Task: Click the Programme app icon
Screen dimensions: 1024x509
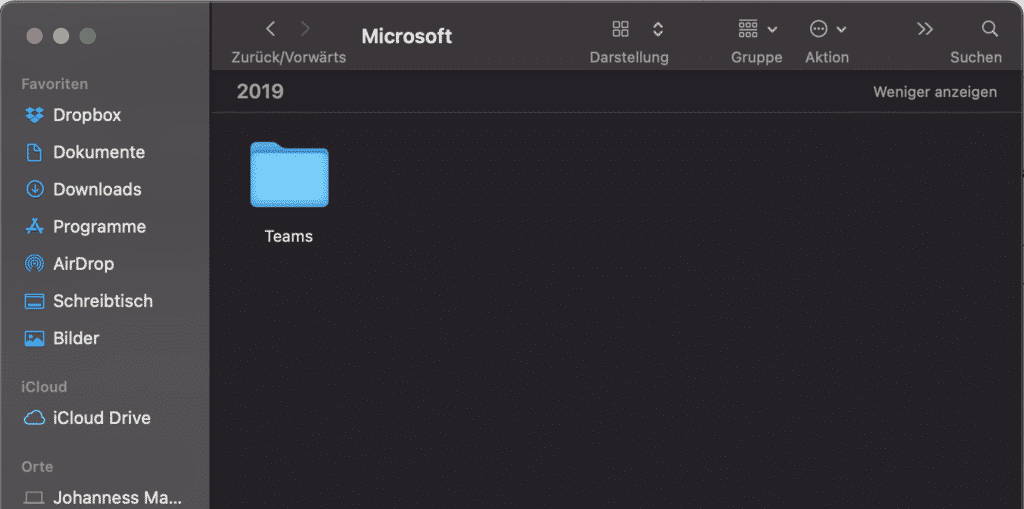Action: pos(34,227)
